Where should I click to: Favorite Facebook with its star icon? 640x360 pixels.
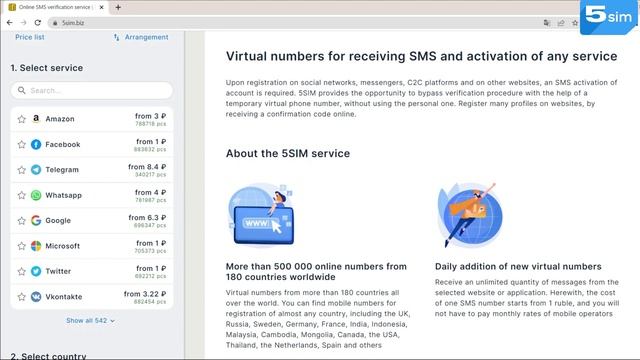[x=22, y=144]
